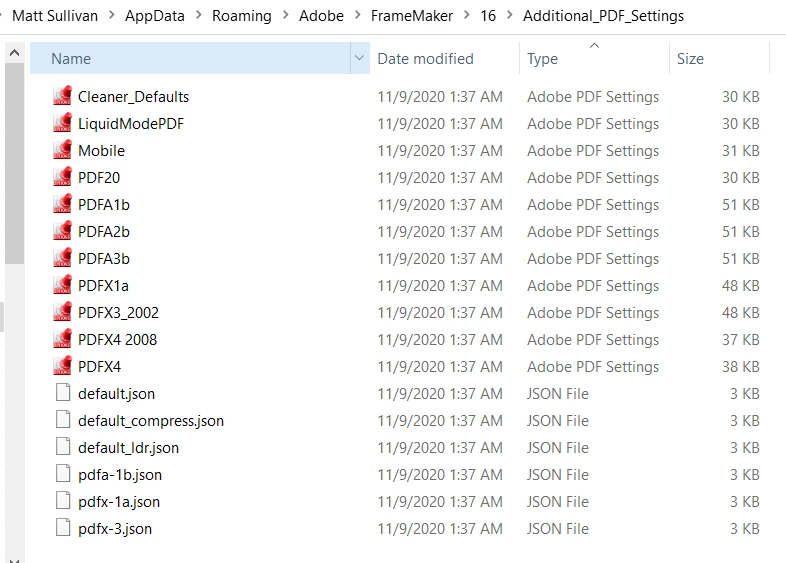Viewport: 786px width, 563px height.
Task: Click the PDFX3_2002 settings file icon
Action: (x=63, y=312)
